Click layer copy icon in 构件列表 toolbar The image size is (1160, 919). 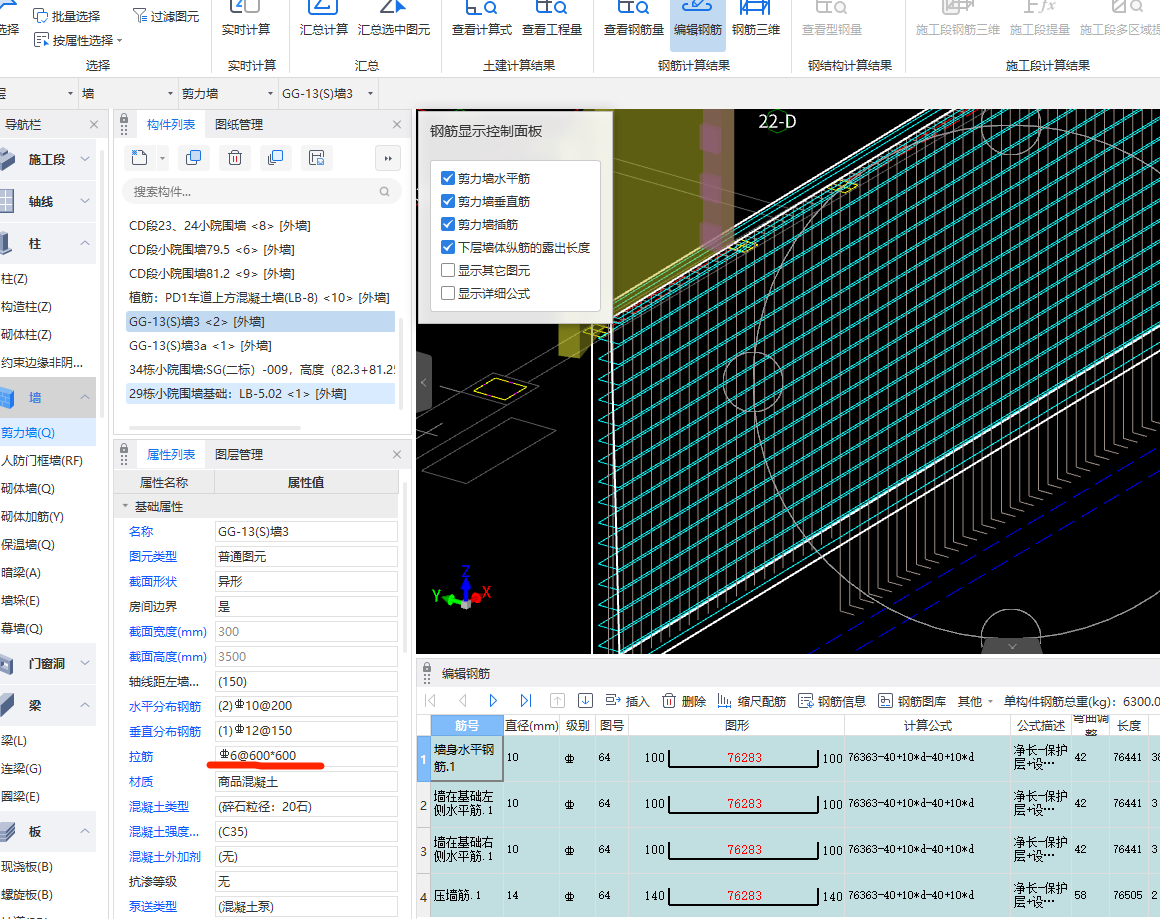[276, 158]
